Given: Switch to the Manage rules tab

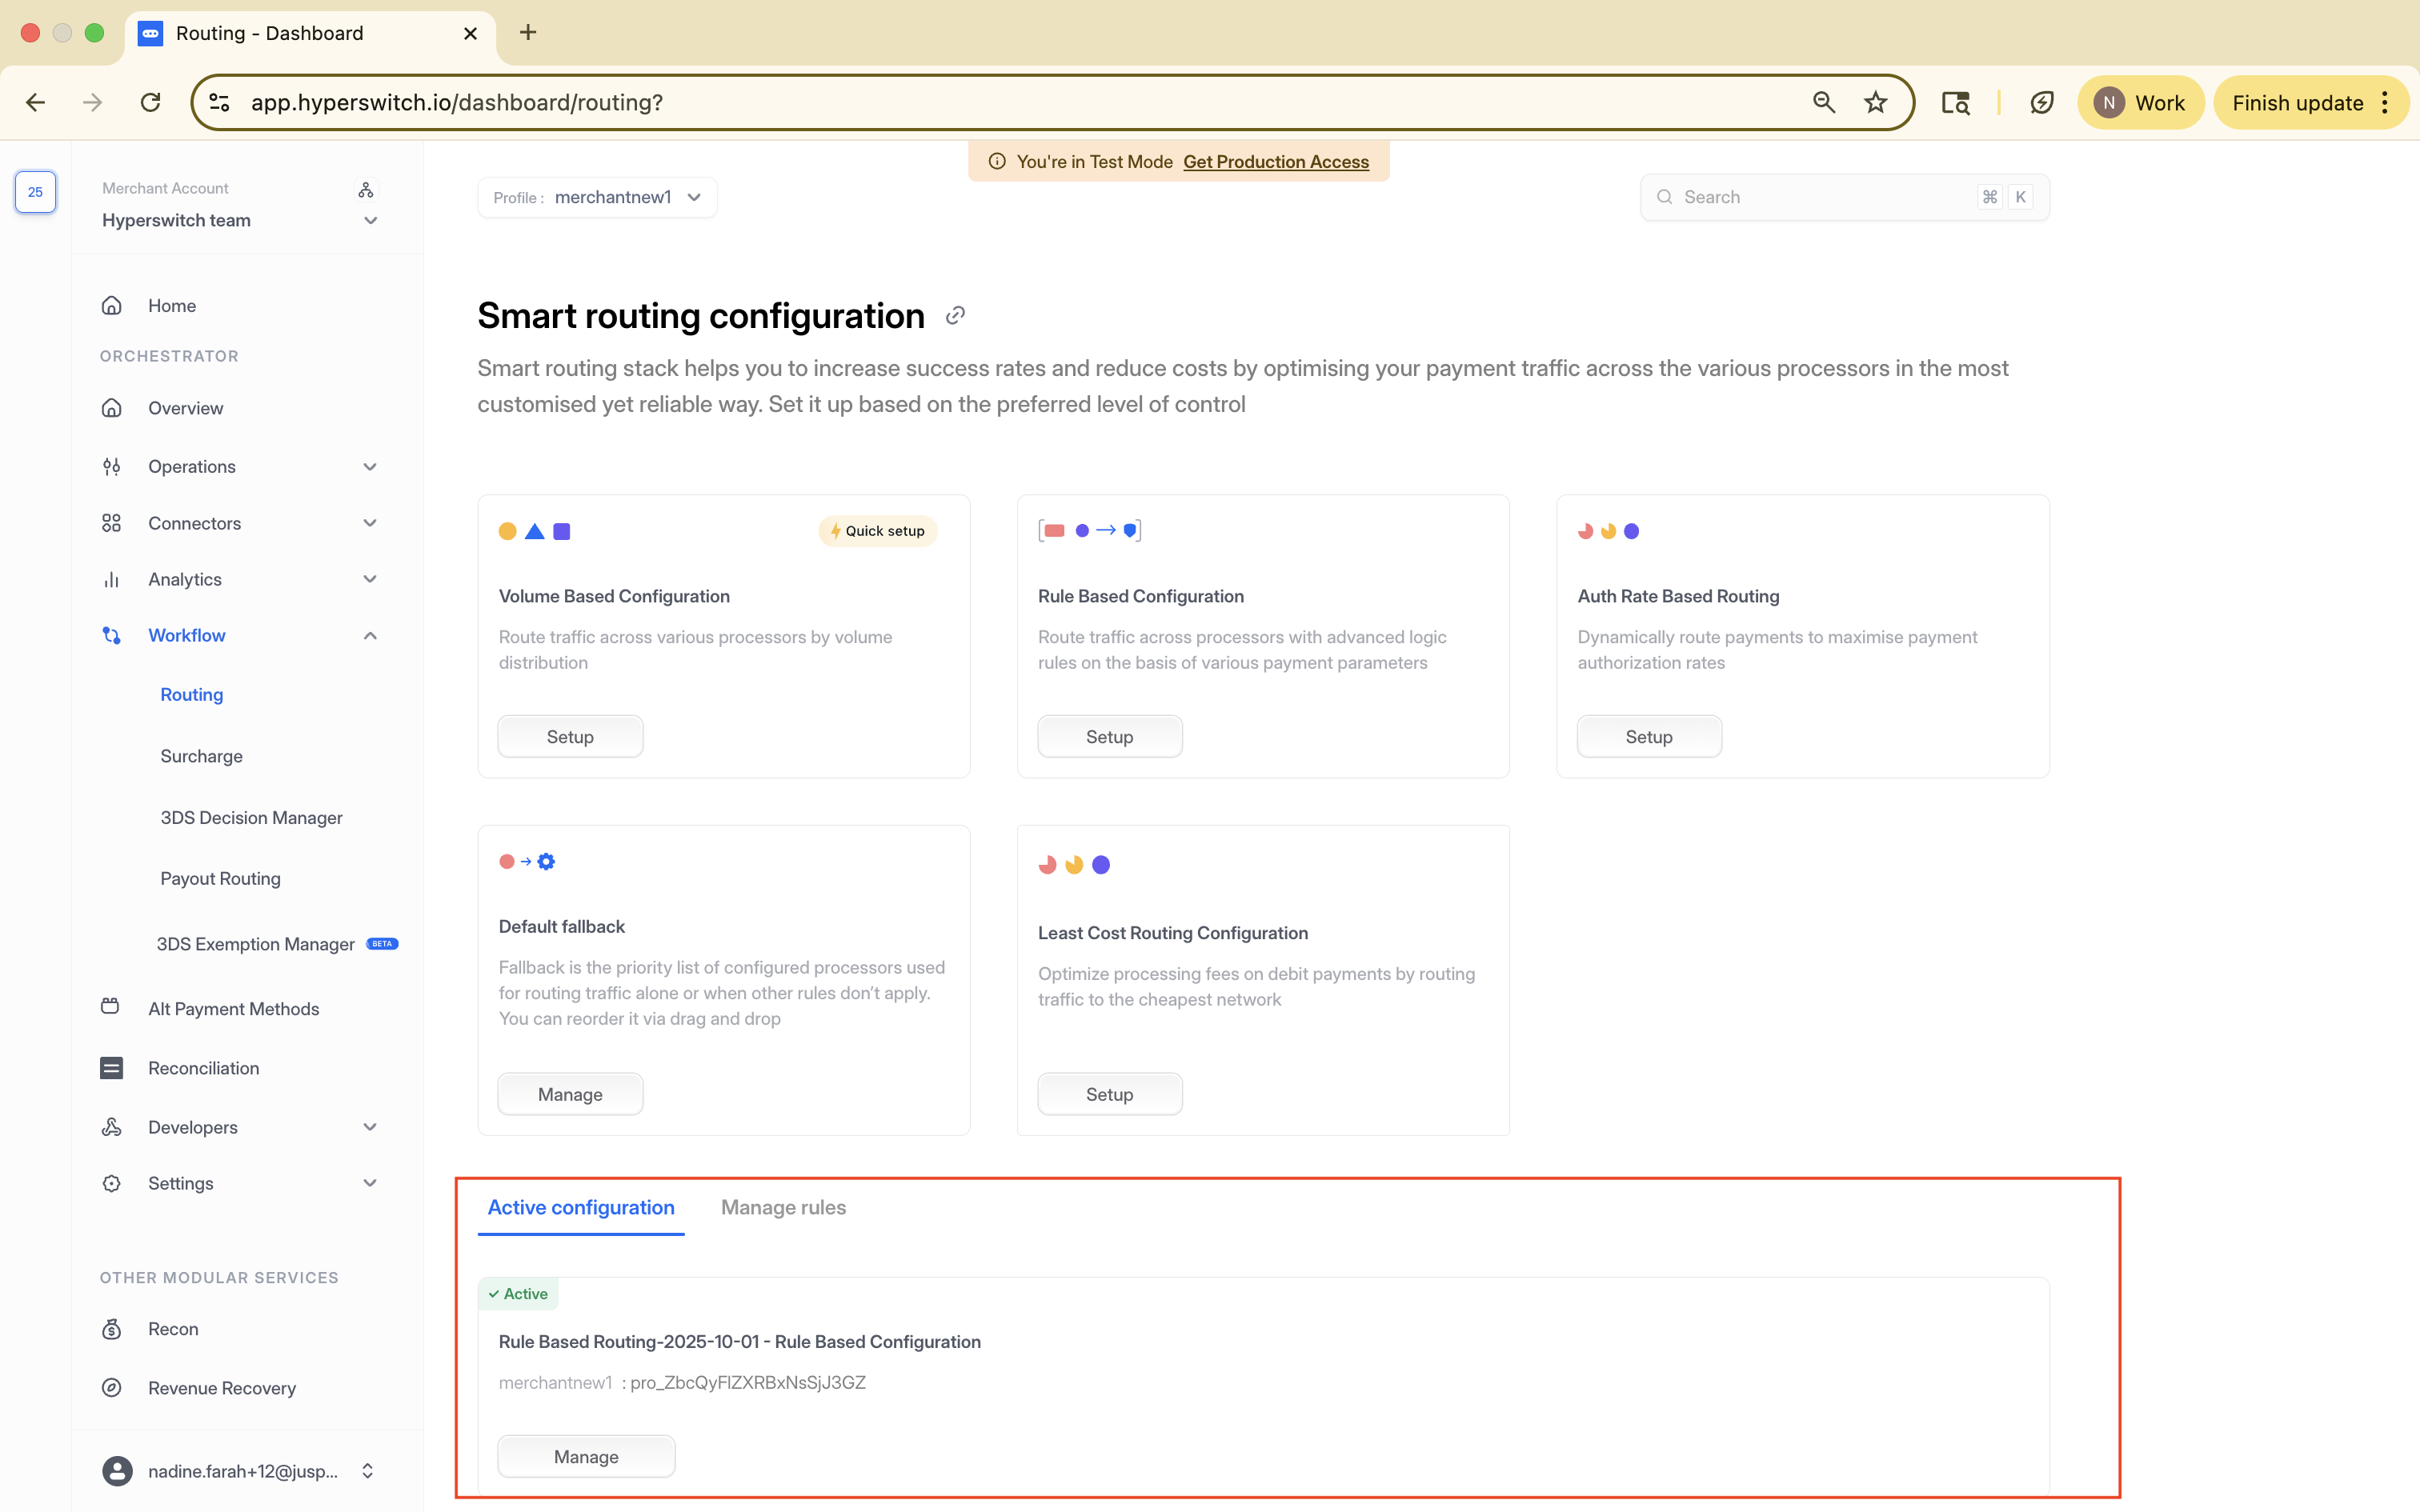Looking at the screenshot, I should pos(783,1207).
